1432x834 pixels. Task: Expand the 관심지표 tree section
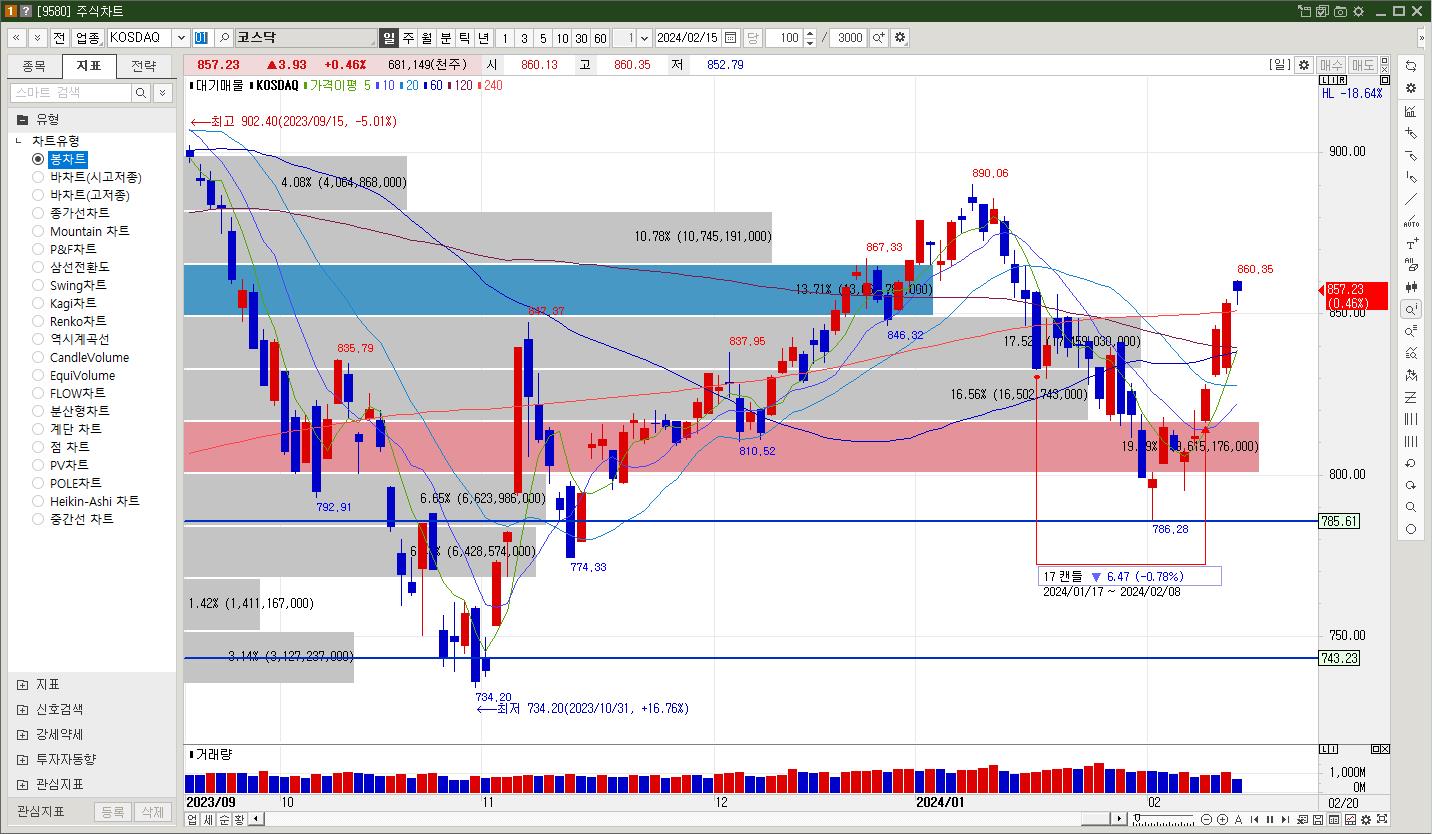[22, 785]
